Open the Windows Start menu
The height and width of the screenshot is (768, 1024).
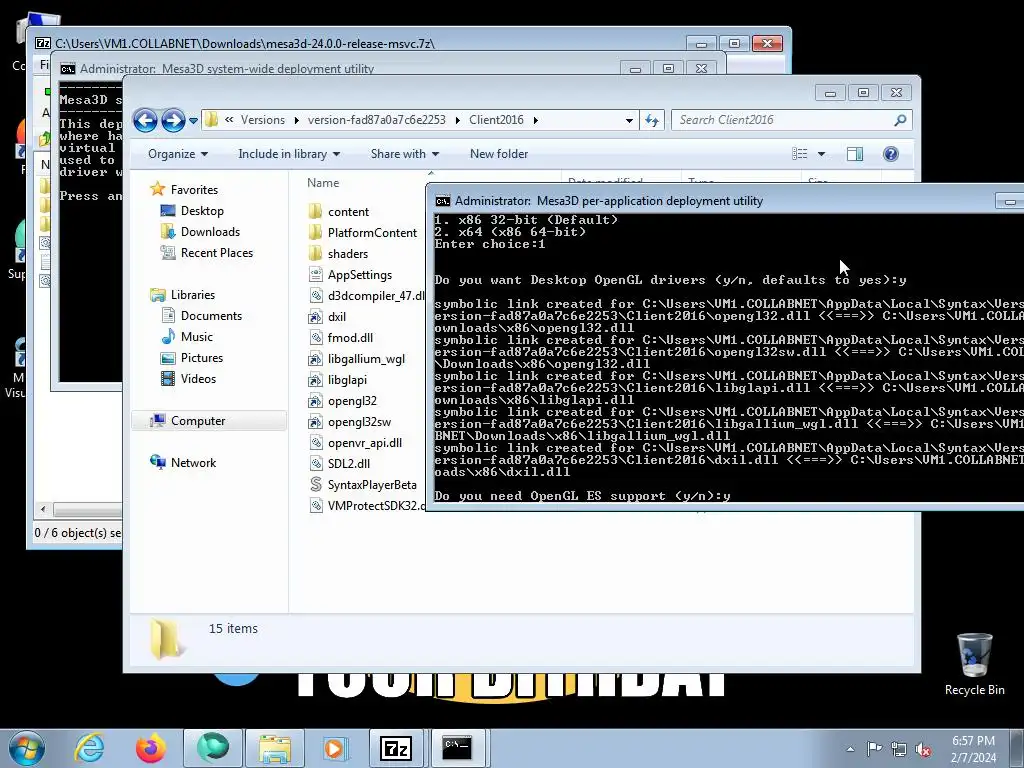(x=26, y=748)
